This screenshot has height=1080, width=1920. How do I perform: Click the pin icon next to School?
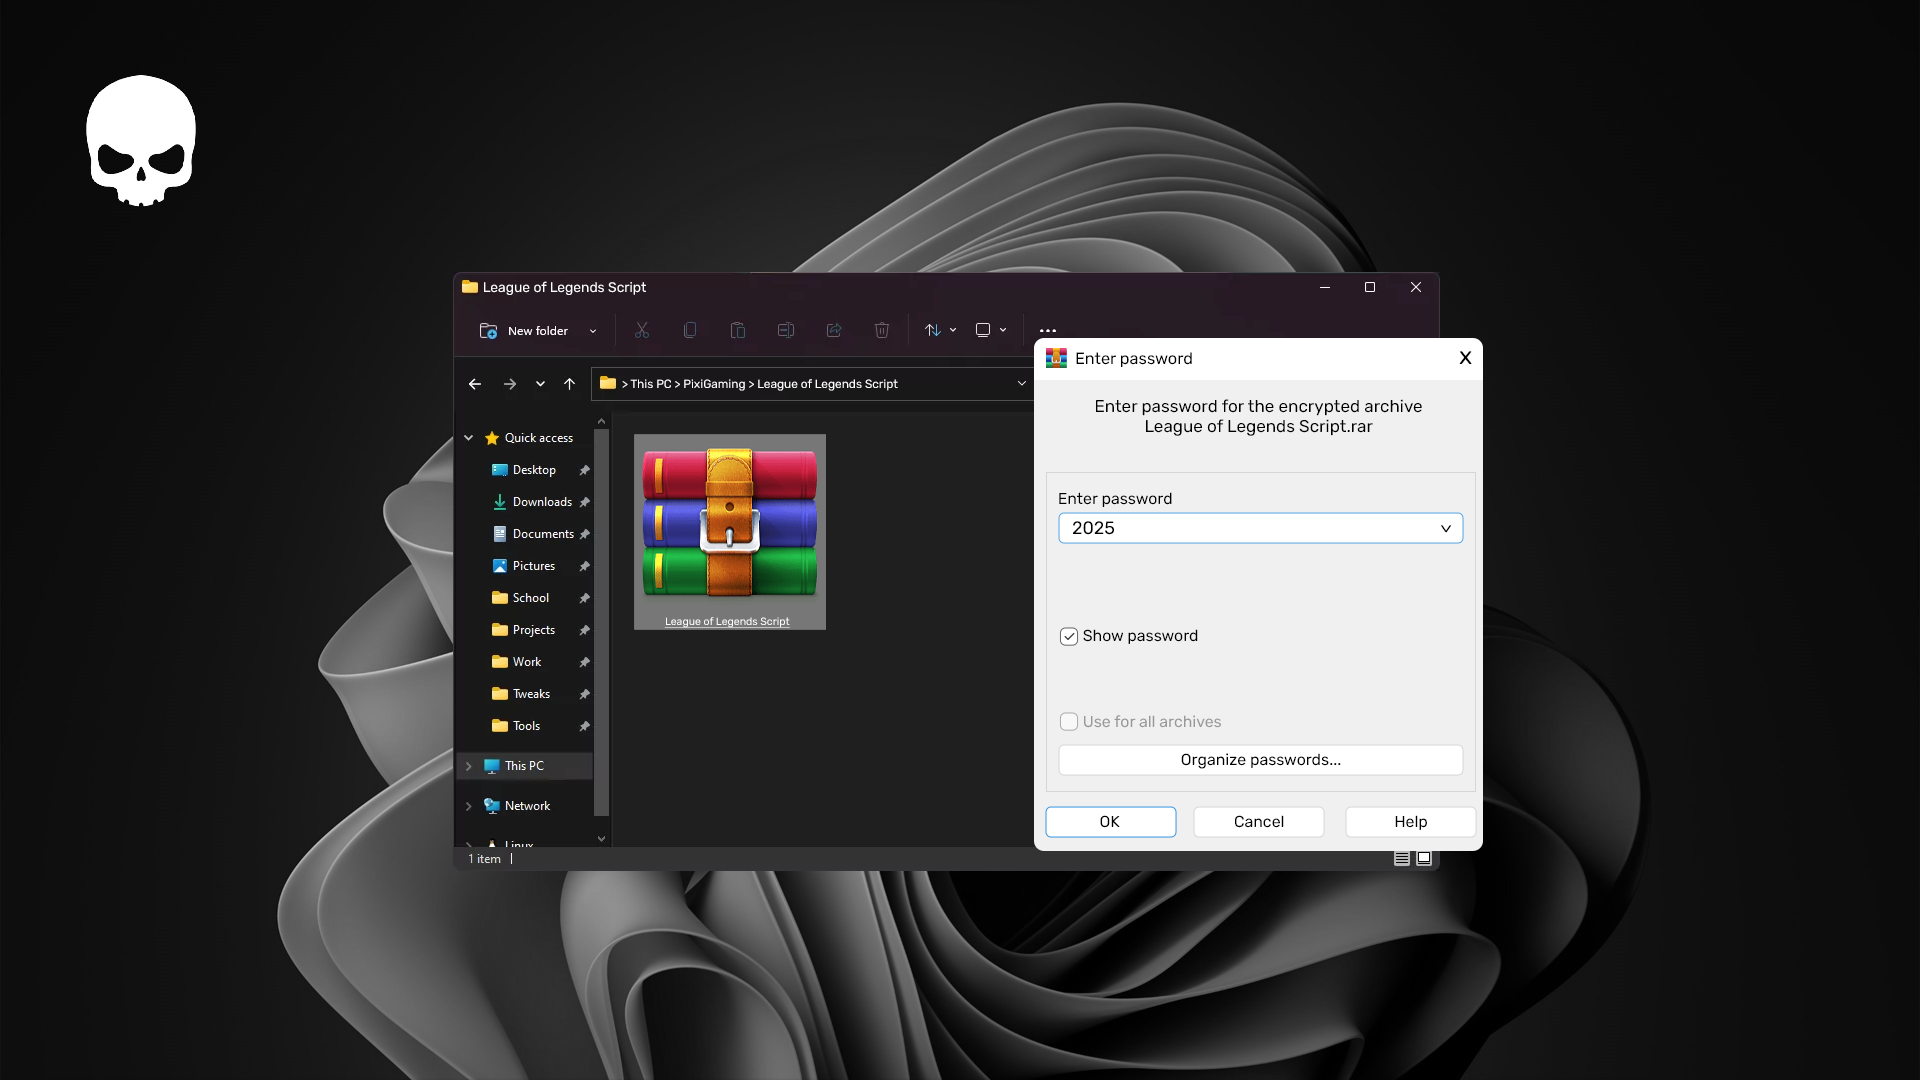coord(584,598)
